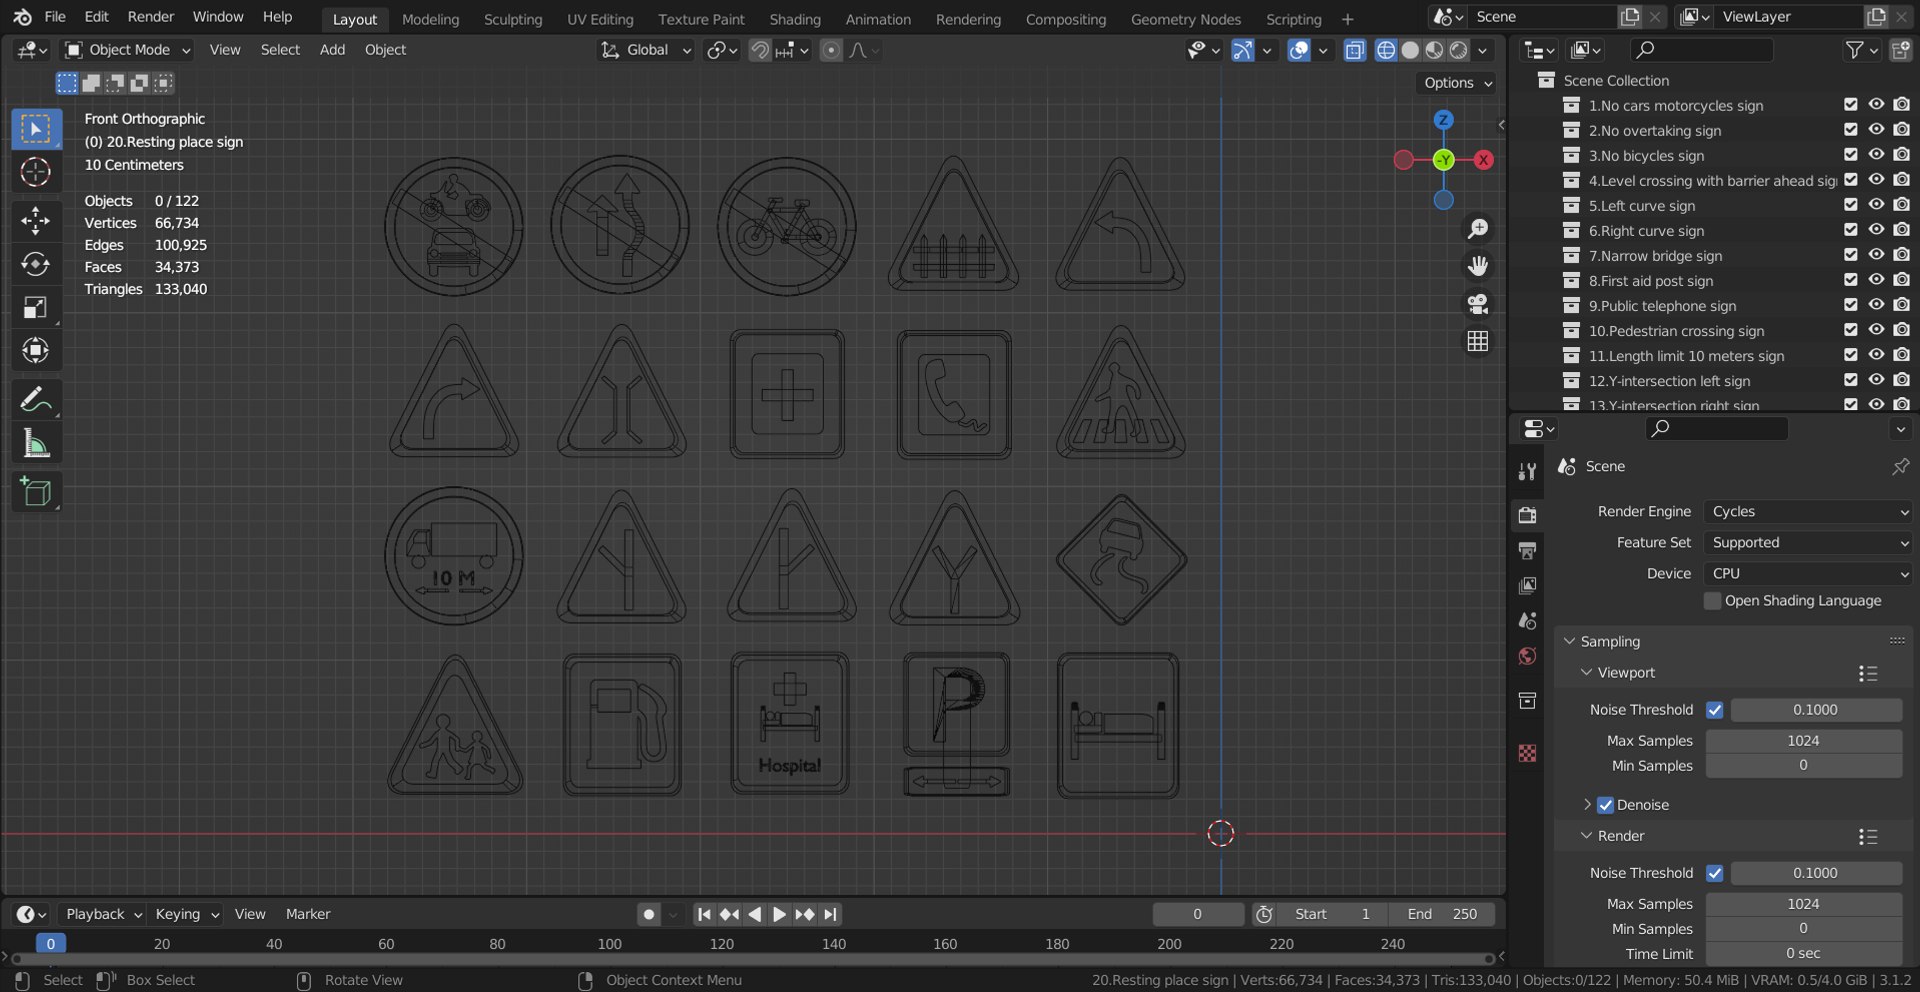Click the outliner search field
The width and height of the screenshot is (1920, 992).
point(1701,50)
